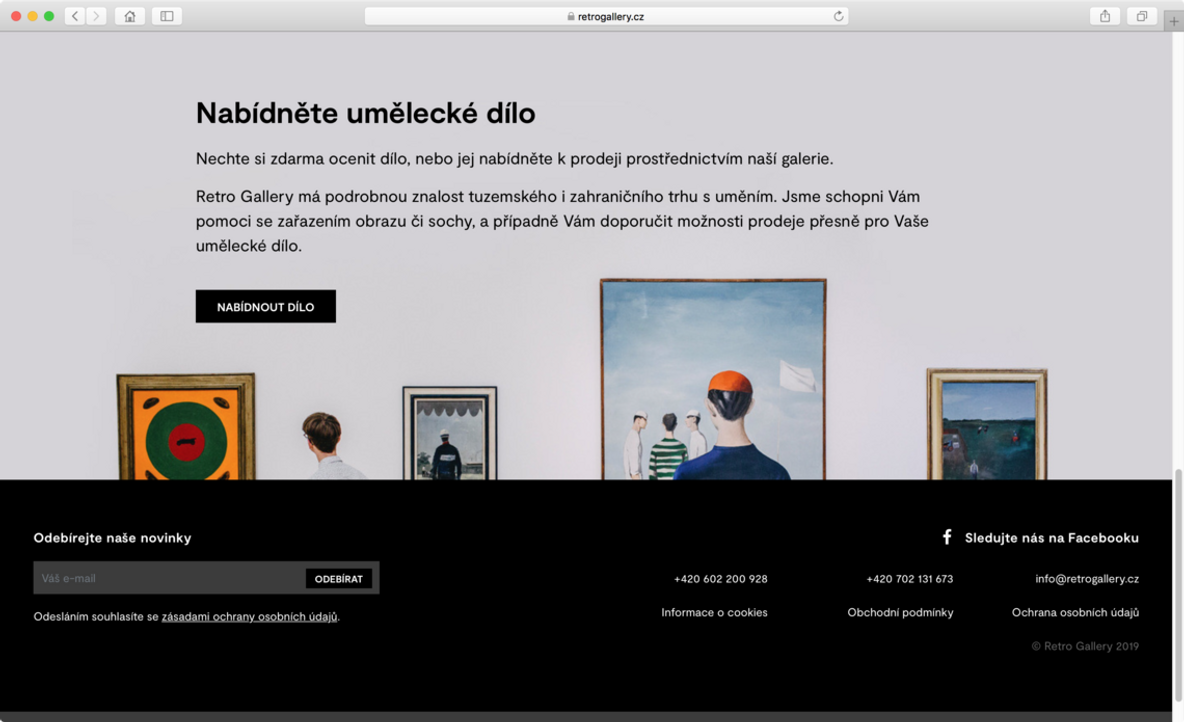Click the Safari forward arrow
The height and width of the screenshot is (722, 1184).
click(96, 16)
